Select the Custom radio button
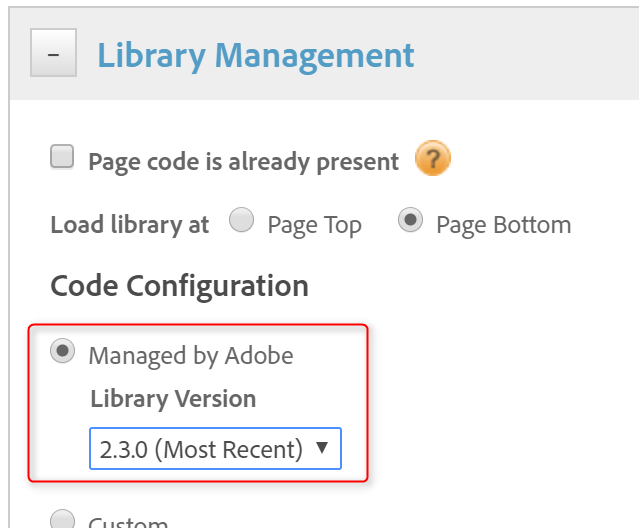 [x=62, y=519]
